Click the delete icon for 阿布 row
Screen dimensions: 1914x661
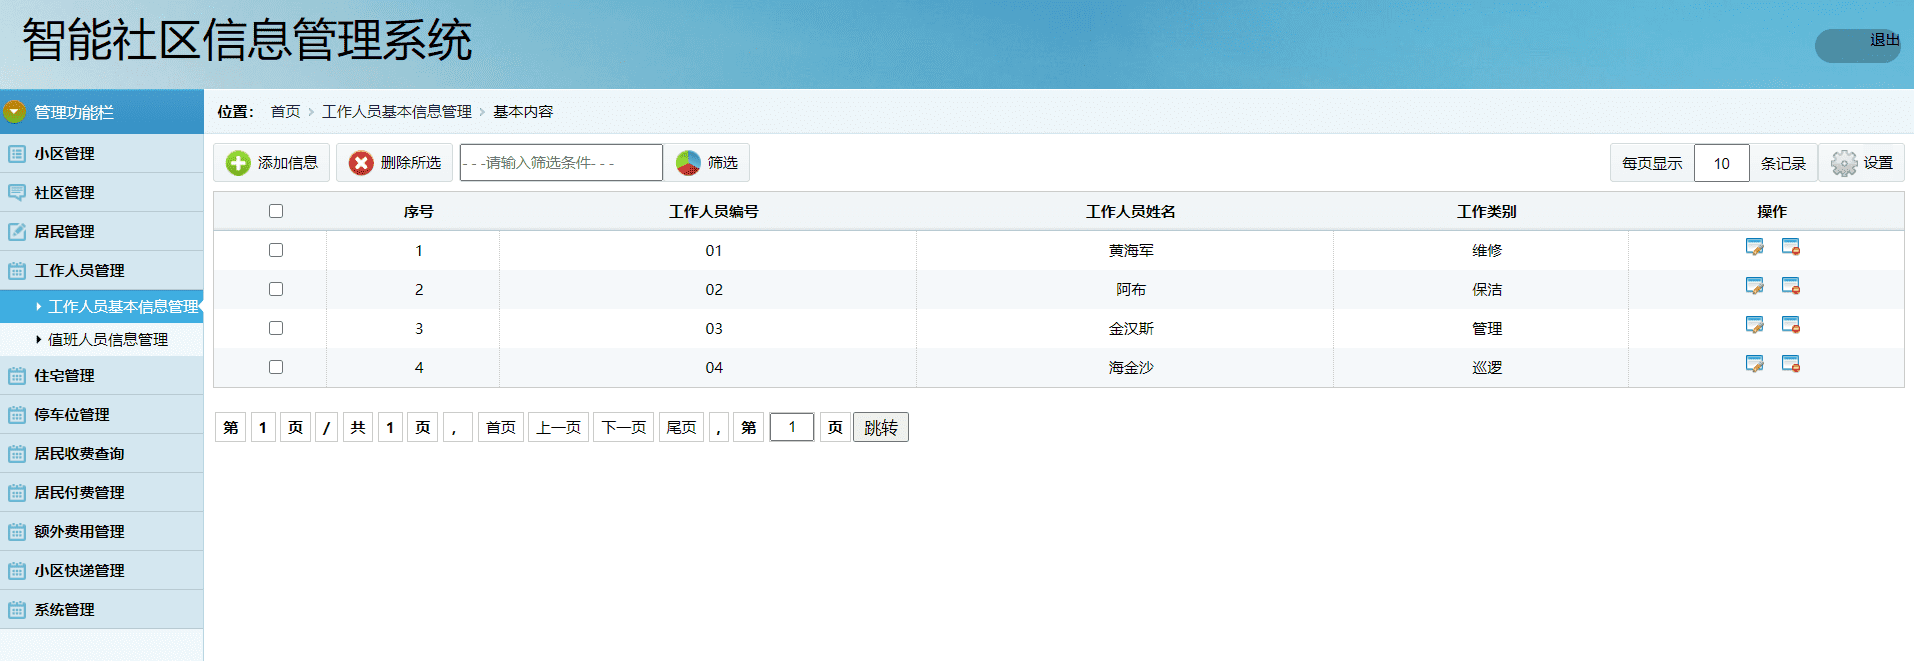pyautogui.click(x=1790, y=286)
